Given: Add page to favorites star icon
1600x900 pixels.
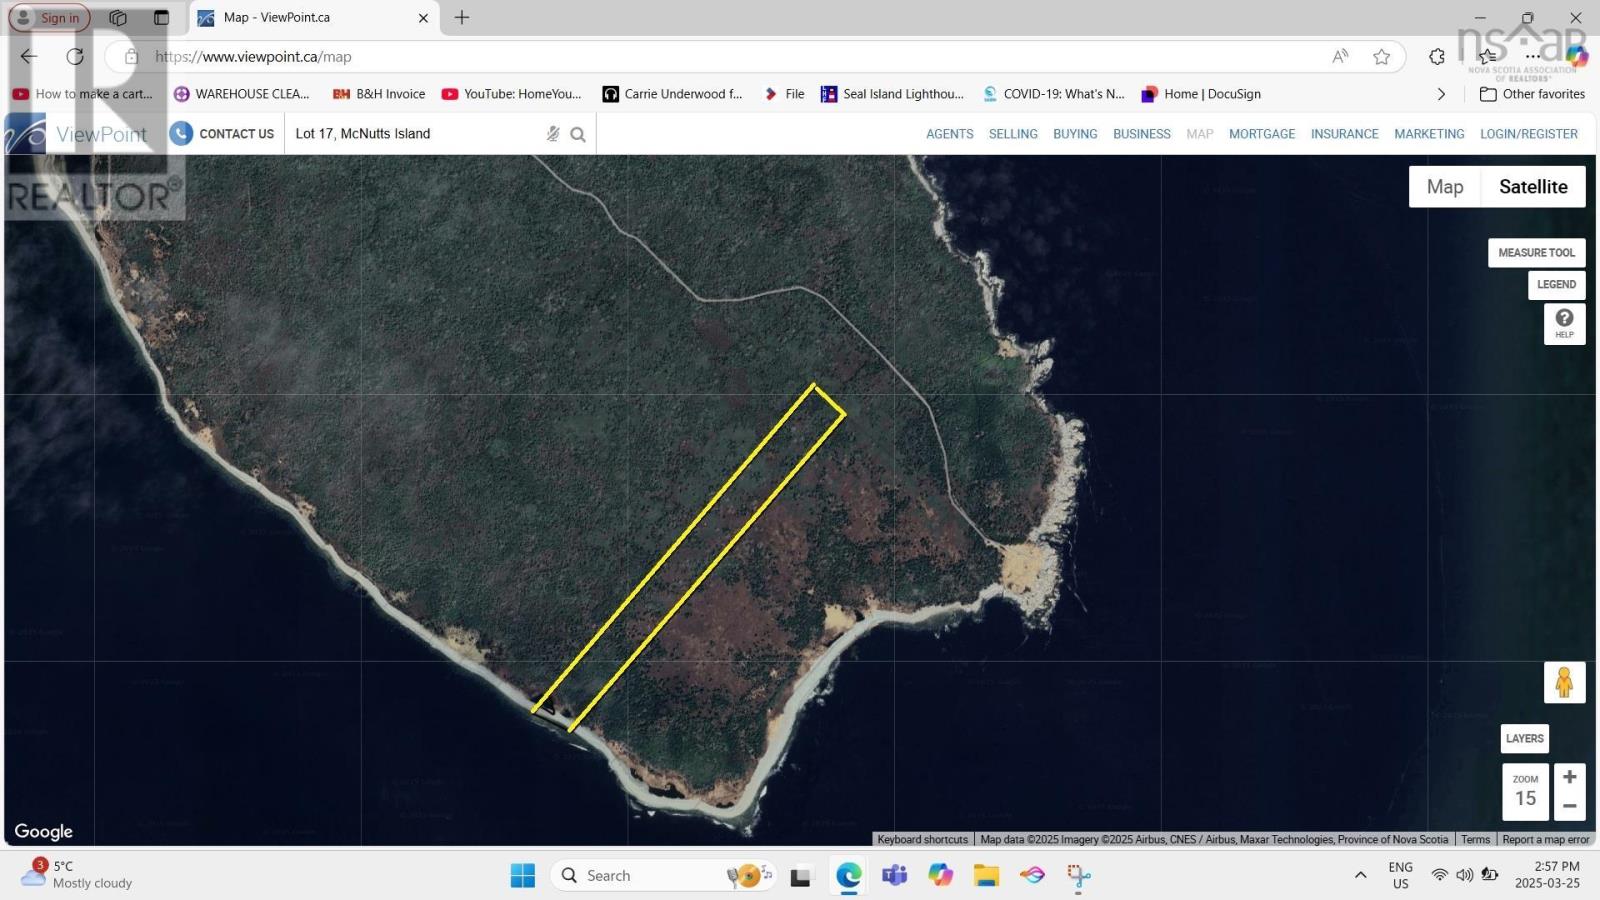Looking at the screenshot, I should pos(1381,57).
